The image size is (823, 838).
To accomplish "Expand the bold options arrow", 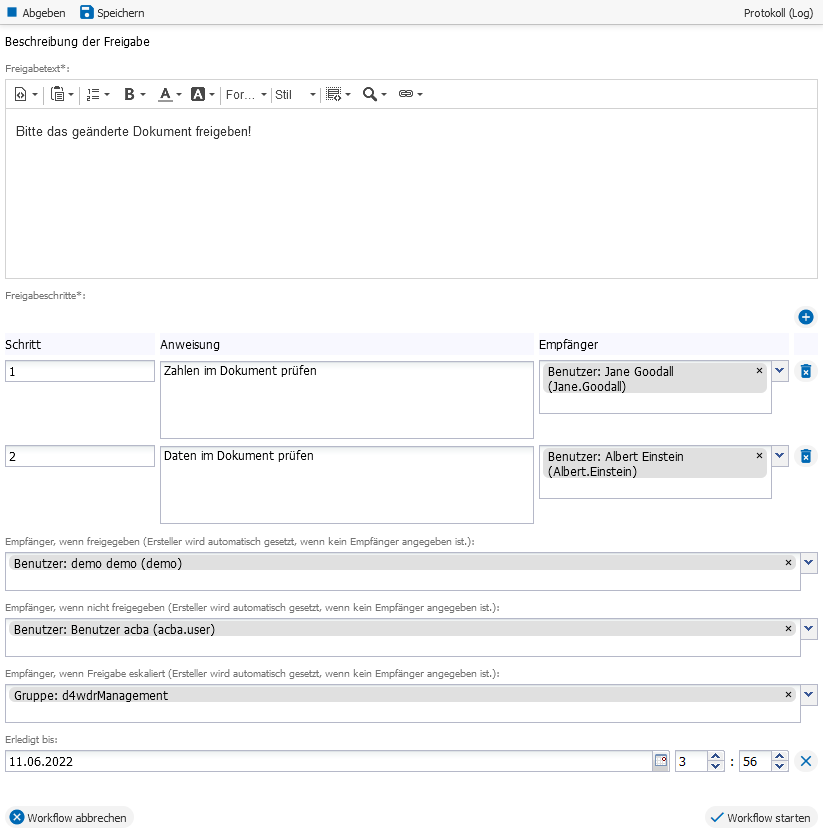I will pyautogui.click(x=143, y=95).
